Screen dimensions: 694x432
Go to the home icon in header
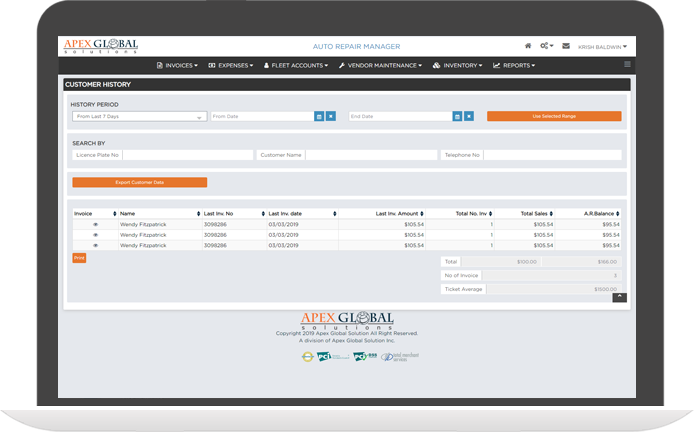pos(528,46)
